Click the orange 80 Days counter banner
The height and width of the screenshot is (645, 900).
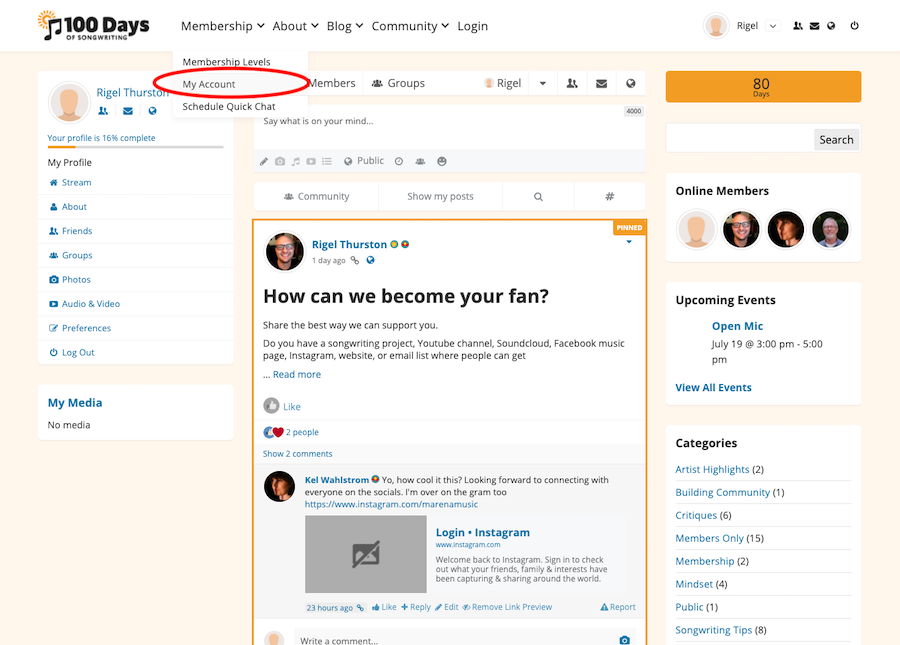(x=763, y=87)
